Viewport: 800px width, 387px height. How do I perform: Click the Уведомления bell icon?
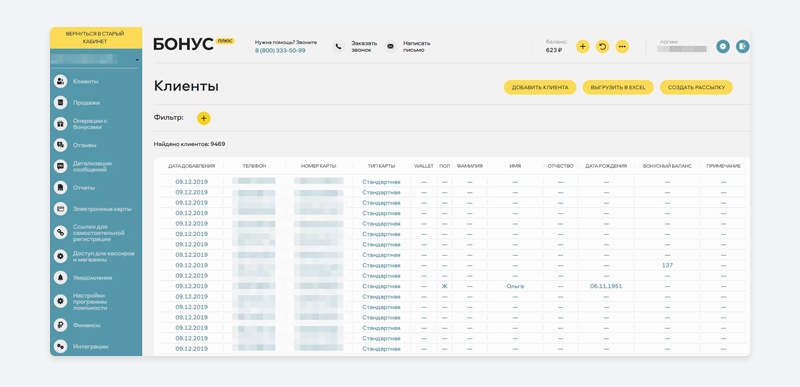61,278
